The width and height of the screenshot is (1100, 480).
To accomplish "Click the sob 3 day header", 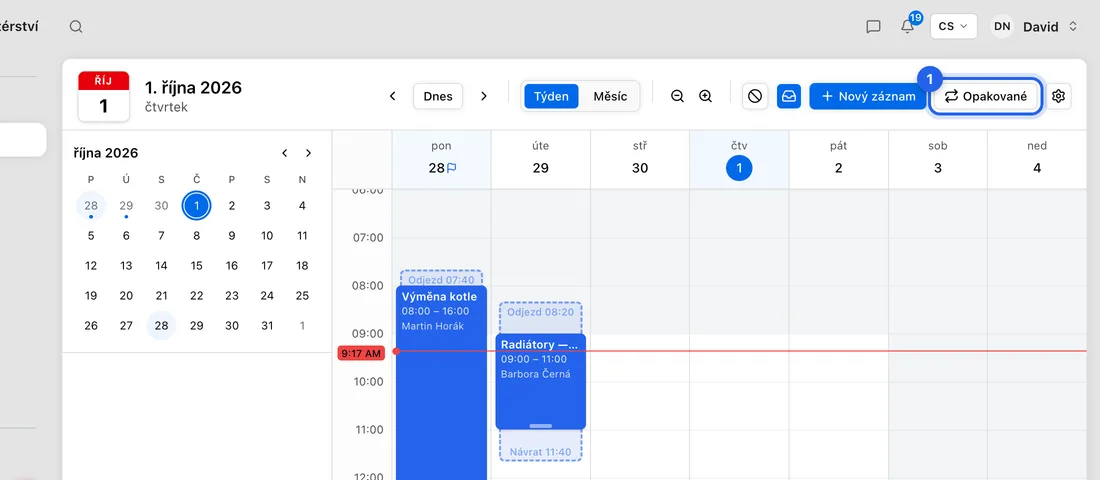I will tap(937, 157).
